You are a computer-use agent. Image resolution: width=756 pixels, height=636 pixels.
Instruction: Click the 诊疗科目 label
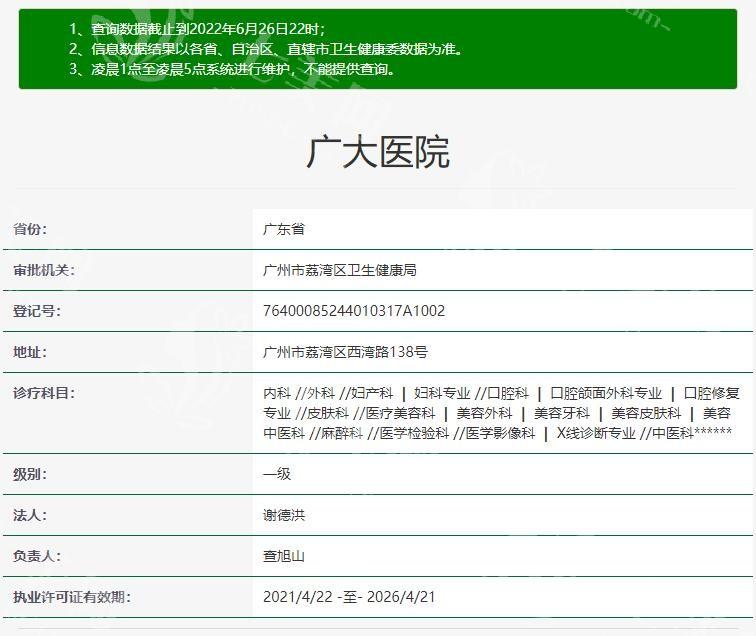tap(44, 393)
